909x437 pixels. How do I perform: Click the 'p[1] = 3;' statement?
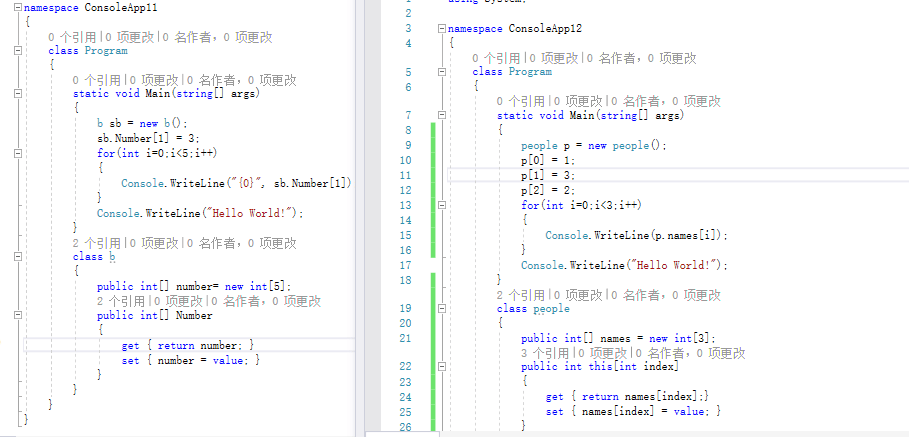pyautogui.click(x=548, y=176)
